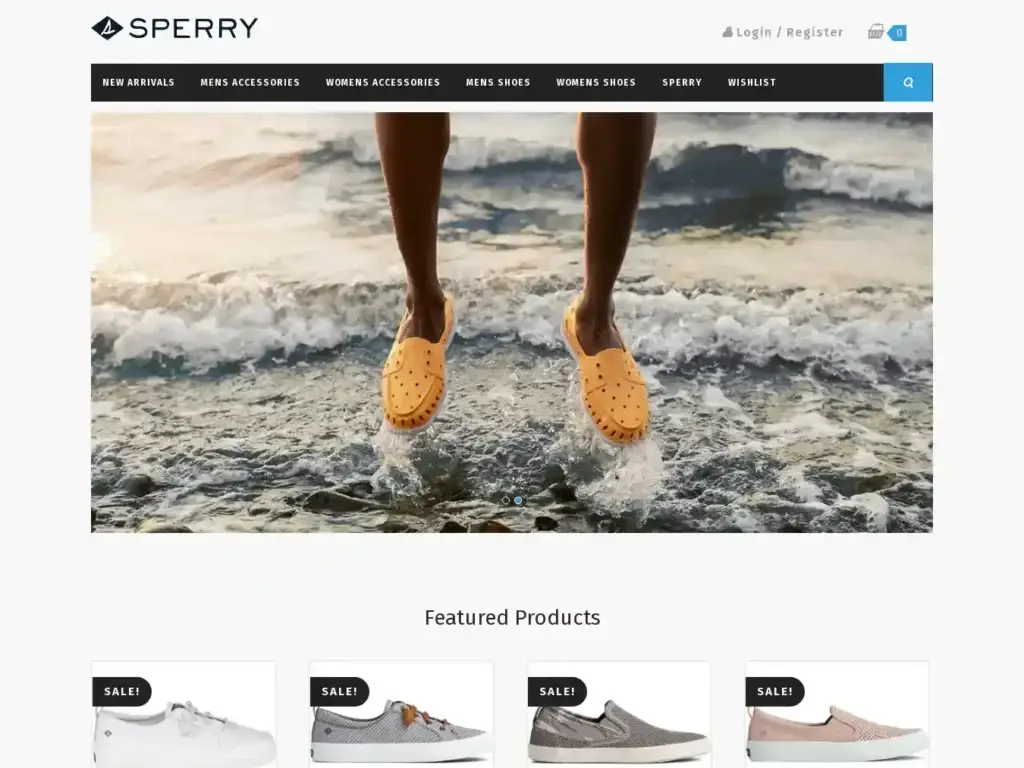Open the Wishlist page
This screenshot has height=768, width=1024.
pos(752,82)
